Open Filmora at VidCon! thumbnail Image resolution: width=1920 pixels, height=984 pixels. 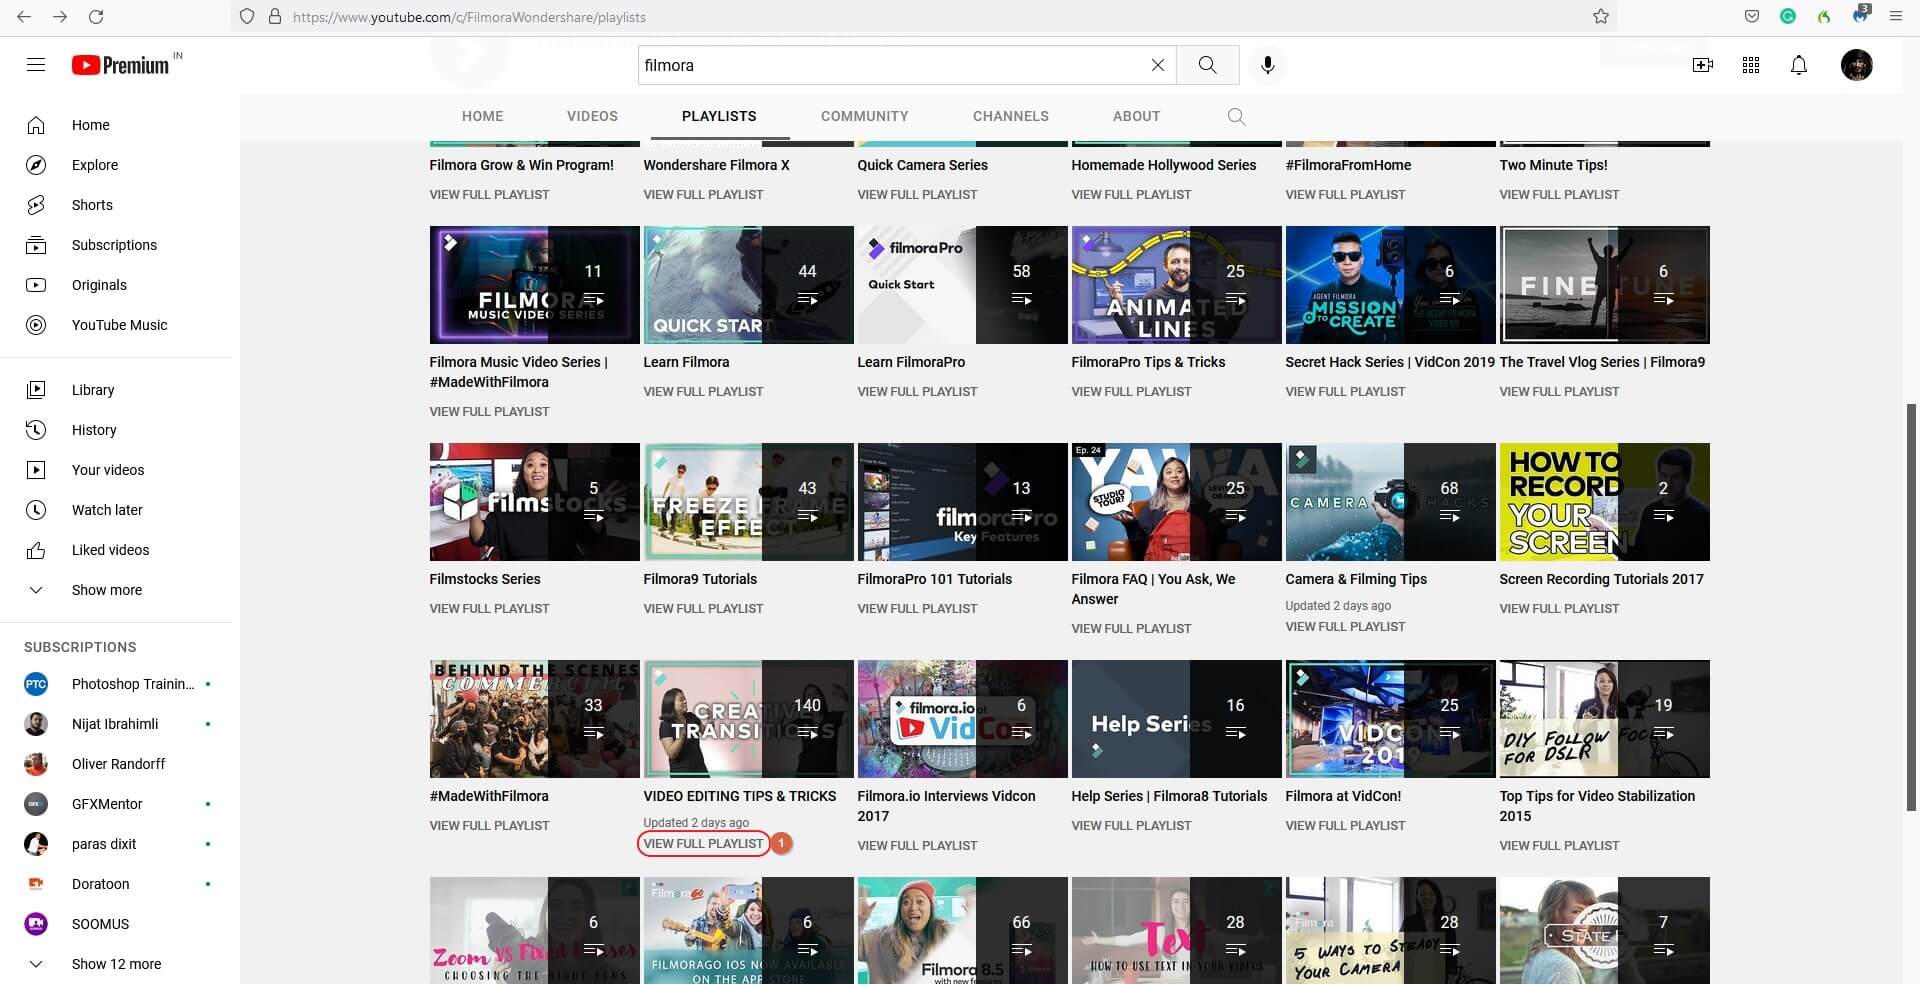(x=1390, y=719)
